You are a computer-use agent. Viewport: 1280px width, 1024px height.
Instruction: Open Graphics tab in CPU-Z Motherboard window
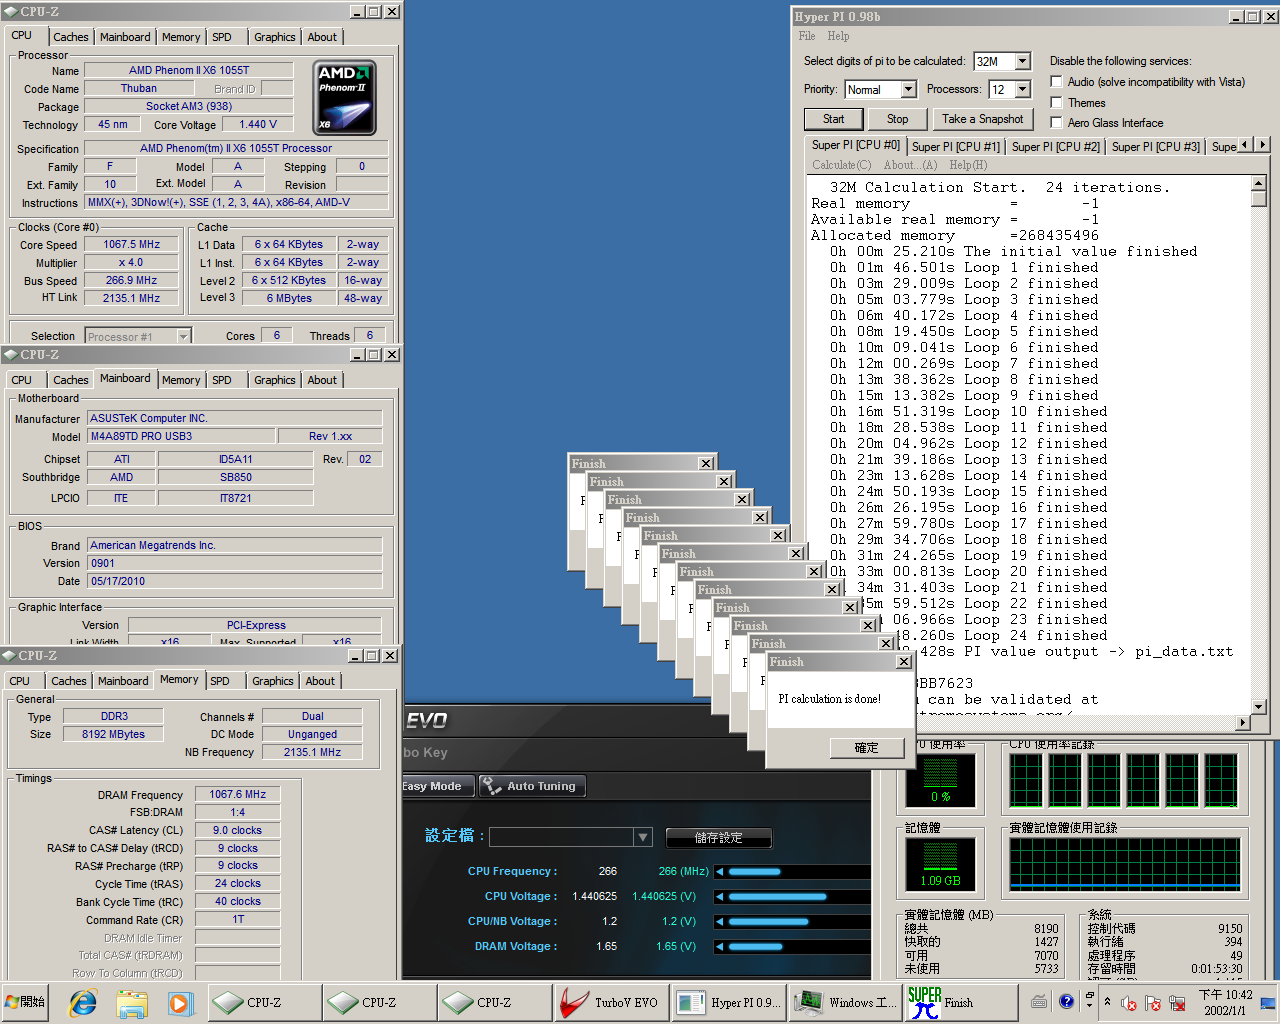274,380
